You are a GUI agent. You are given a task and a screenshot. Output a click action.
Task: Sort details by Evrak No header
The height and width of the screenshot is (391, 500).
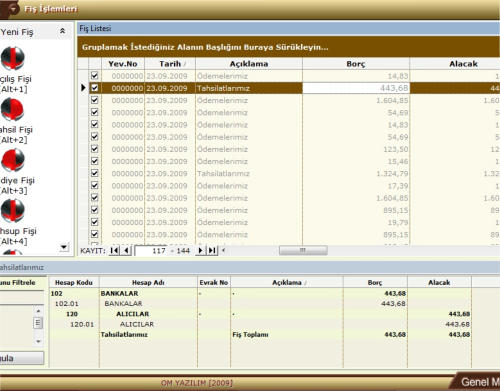click(x=214, y=283)
